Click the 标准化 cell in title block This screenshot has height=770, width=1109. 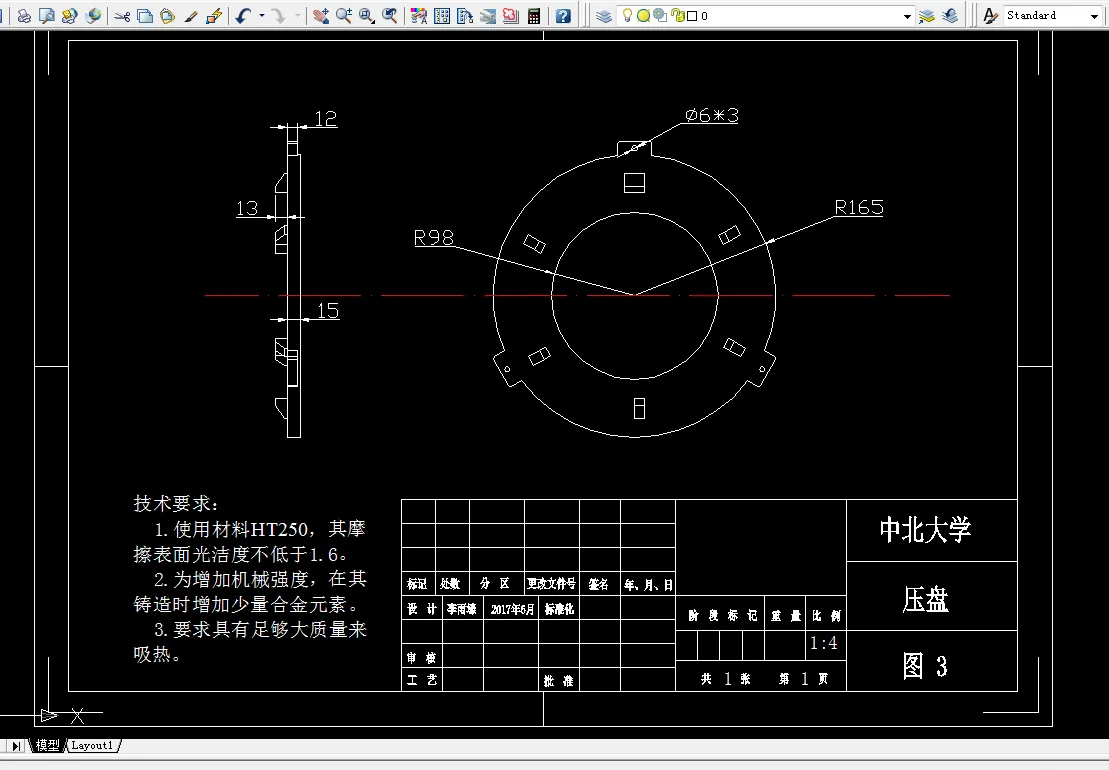point(559,609)
